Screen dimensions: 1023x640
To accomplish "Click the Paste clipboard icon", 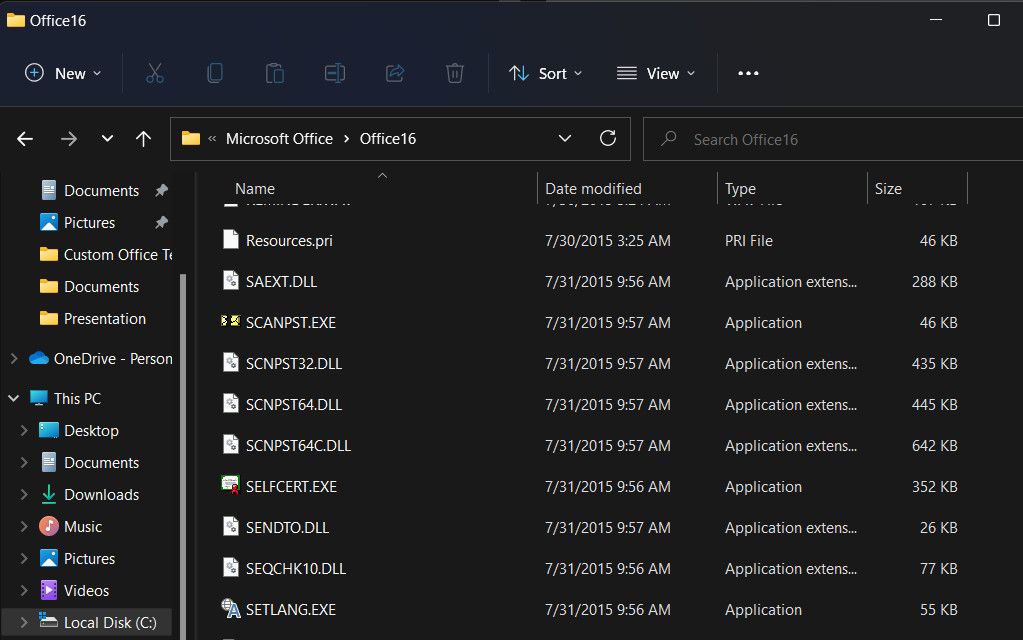I will point(274,73).
